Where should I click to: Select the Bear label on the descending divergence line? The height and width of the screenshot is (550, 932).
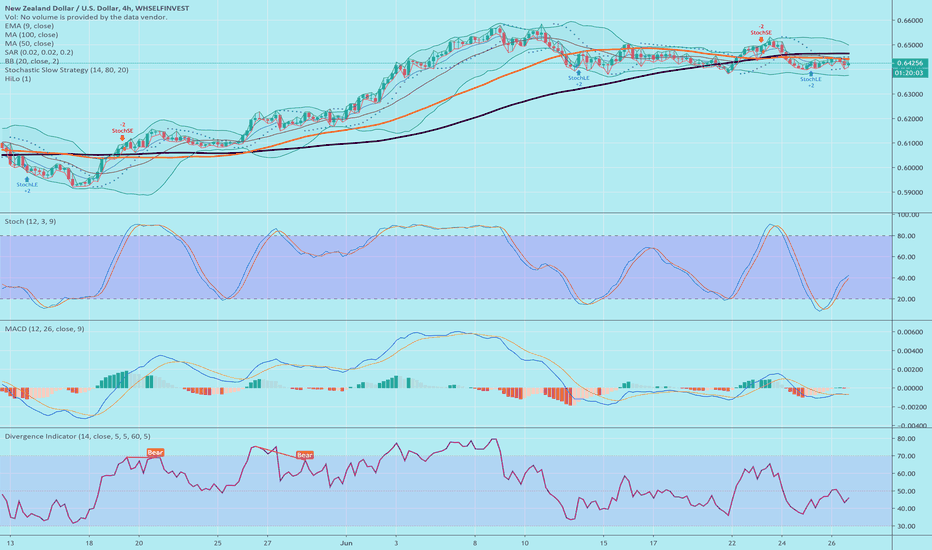click(305, 455)
